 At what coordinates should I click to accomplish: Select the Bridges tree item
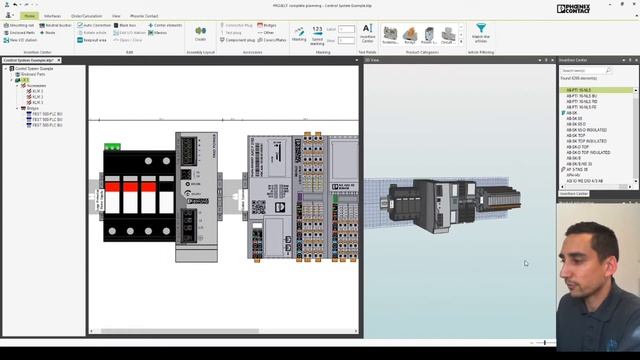(33, 108)
